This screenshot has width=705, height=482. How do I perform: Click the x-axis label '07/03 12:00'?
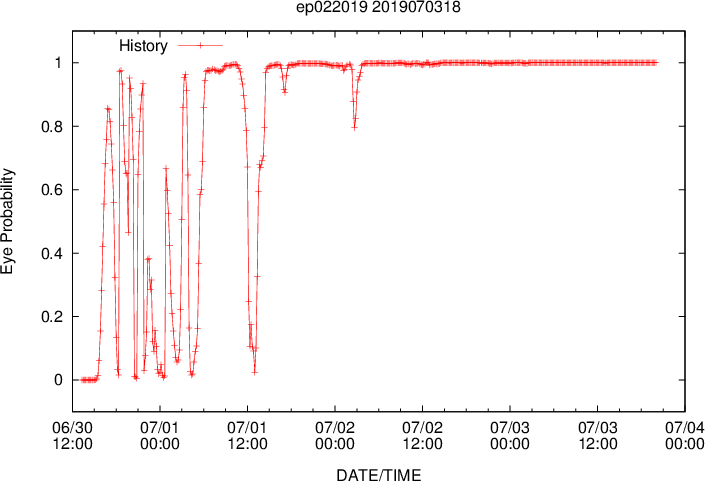tap(598, 436)
